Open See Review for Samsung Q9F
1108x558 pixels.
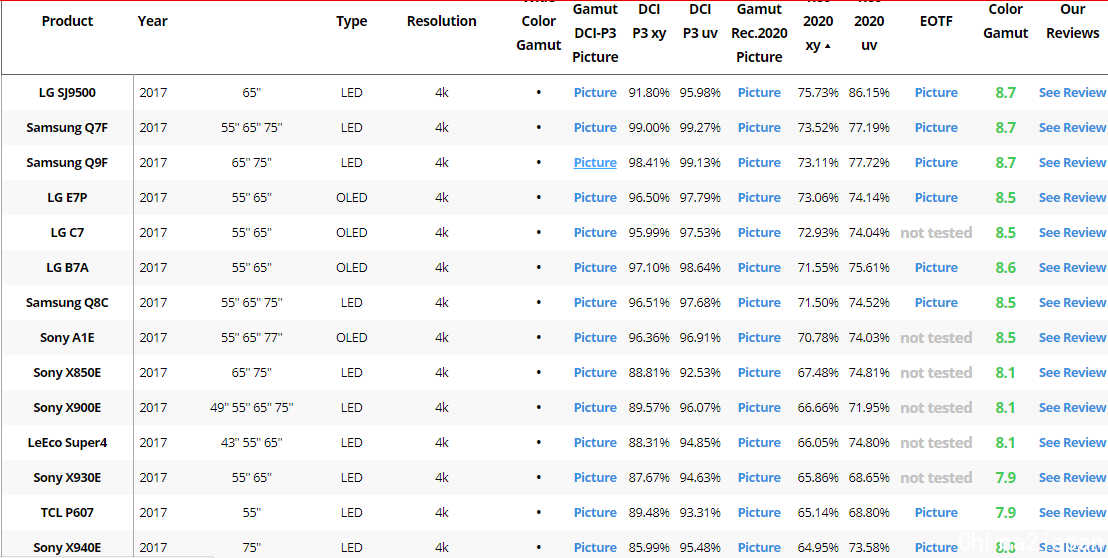pyautogui.click(x=1072, y=162)
